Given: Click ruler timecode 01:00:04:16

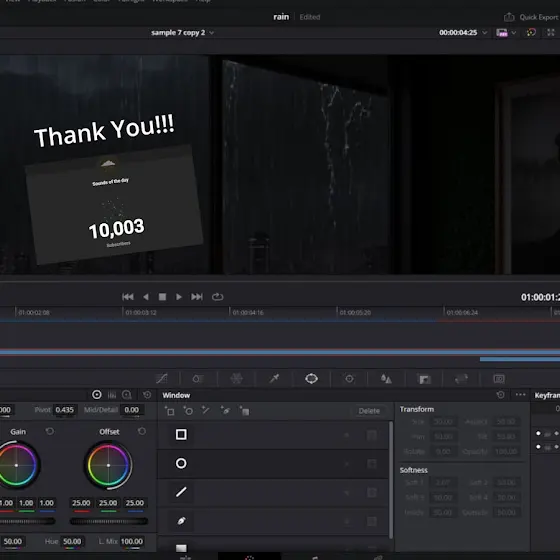Looking at the screenshot, I should click(248, 312).
